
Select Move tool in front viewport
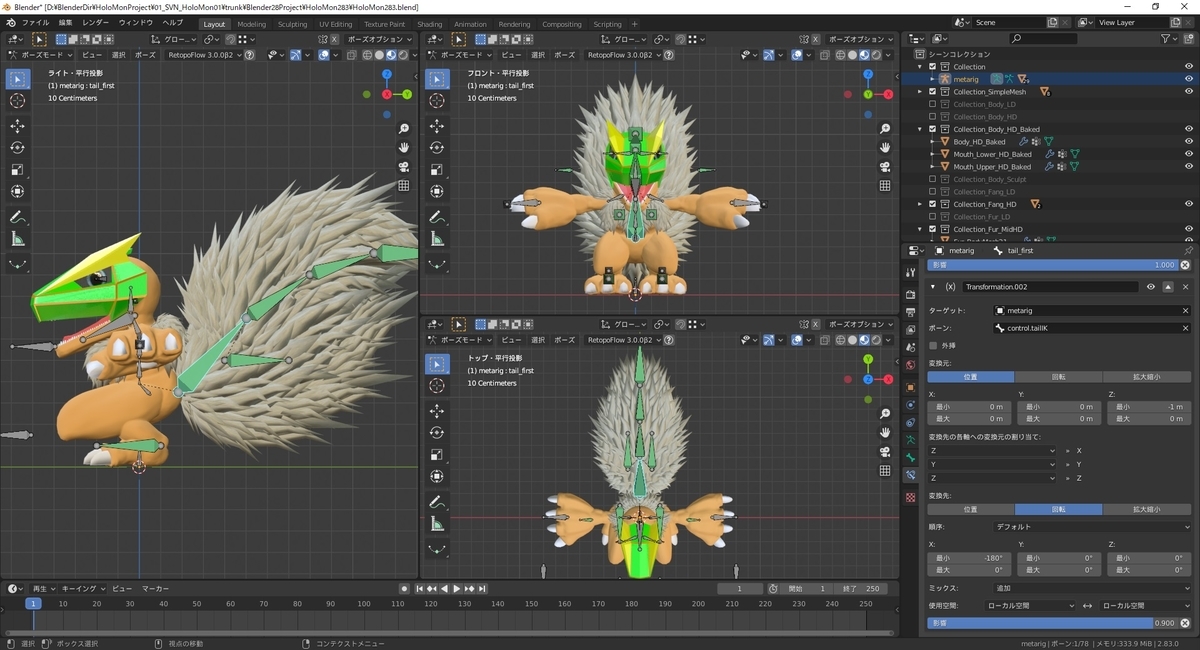click(437, 125)
